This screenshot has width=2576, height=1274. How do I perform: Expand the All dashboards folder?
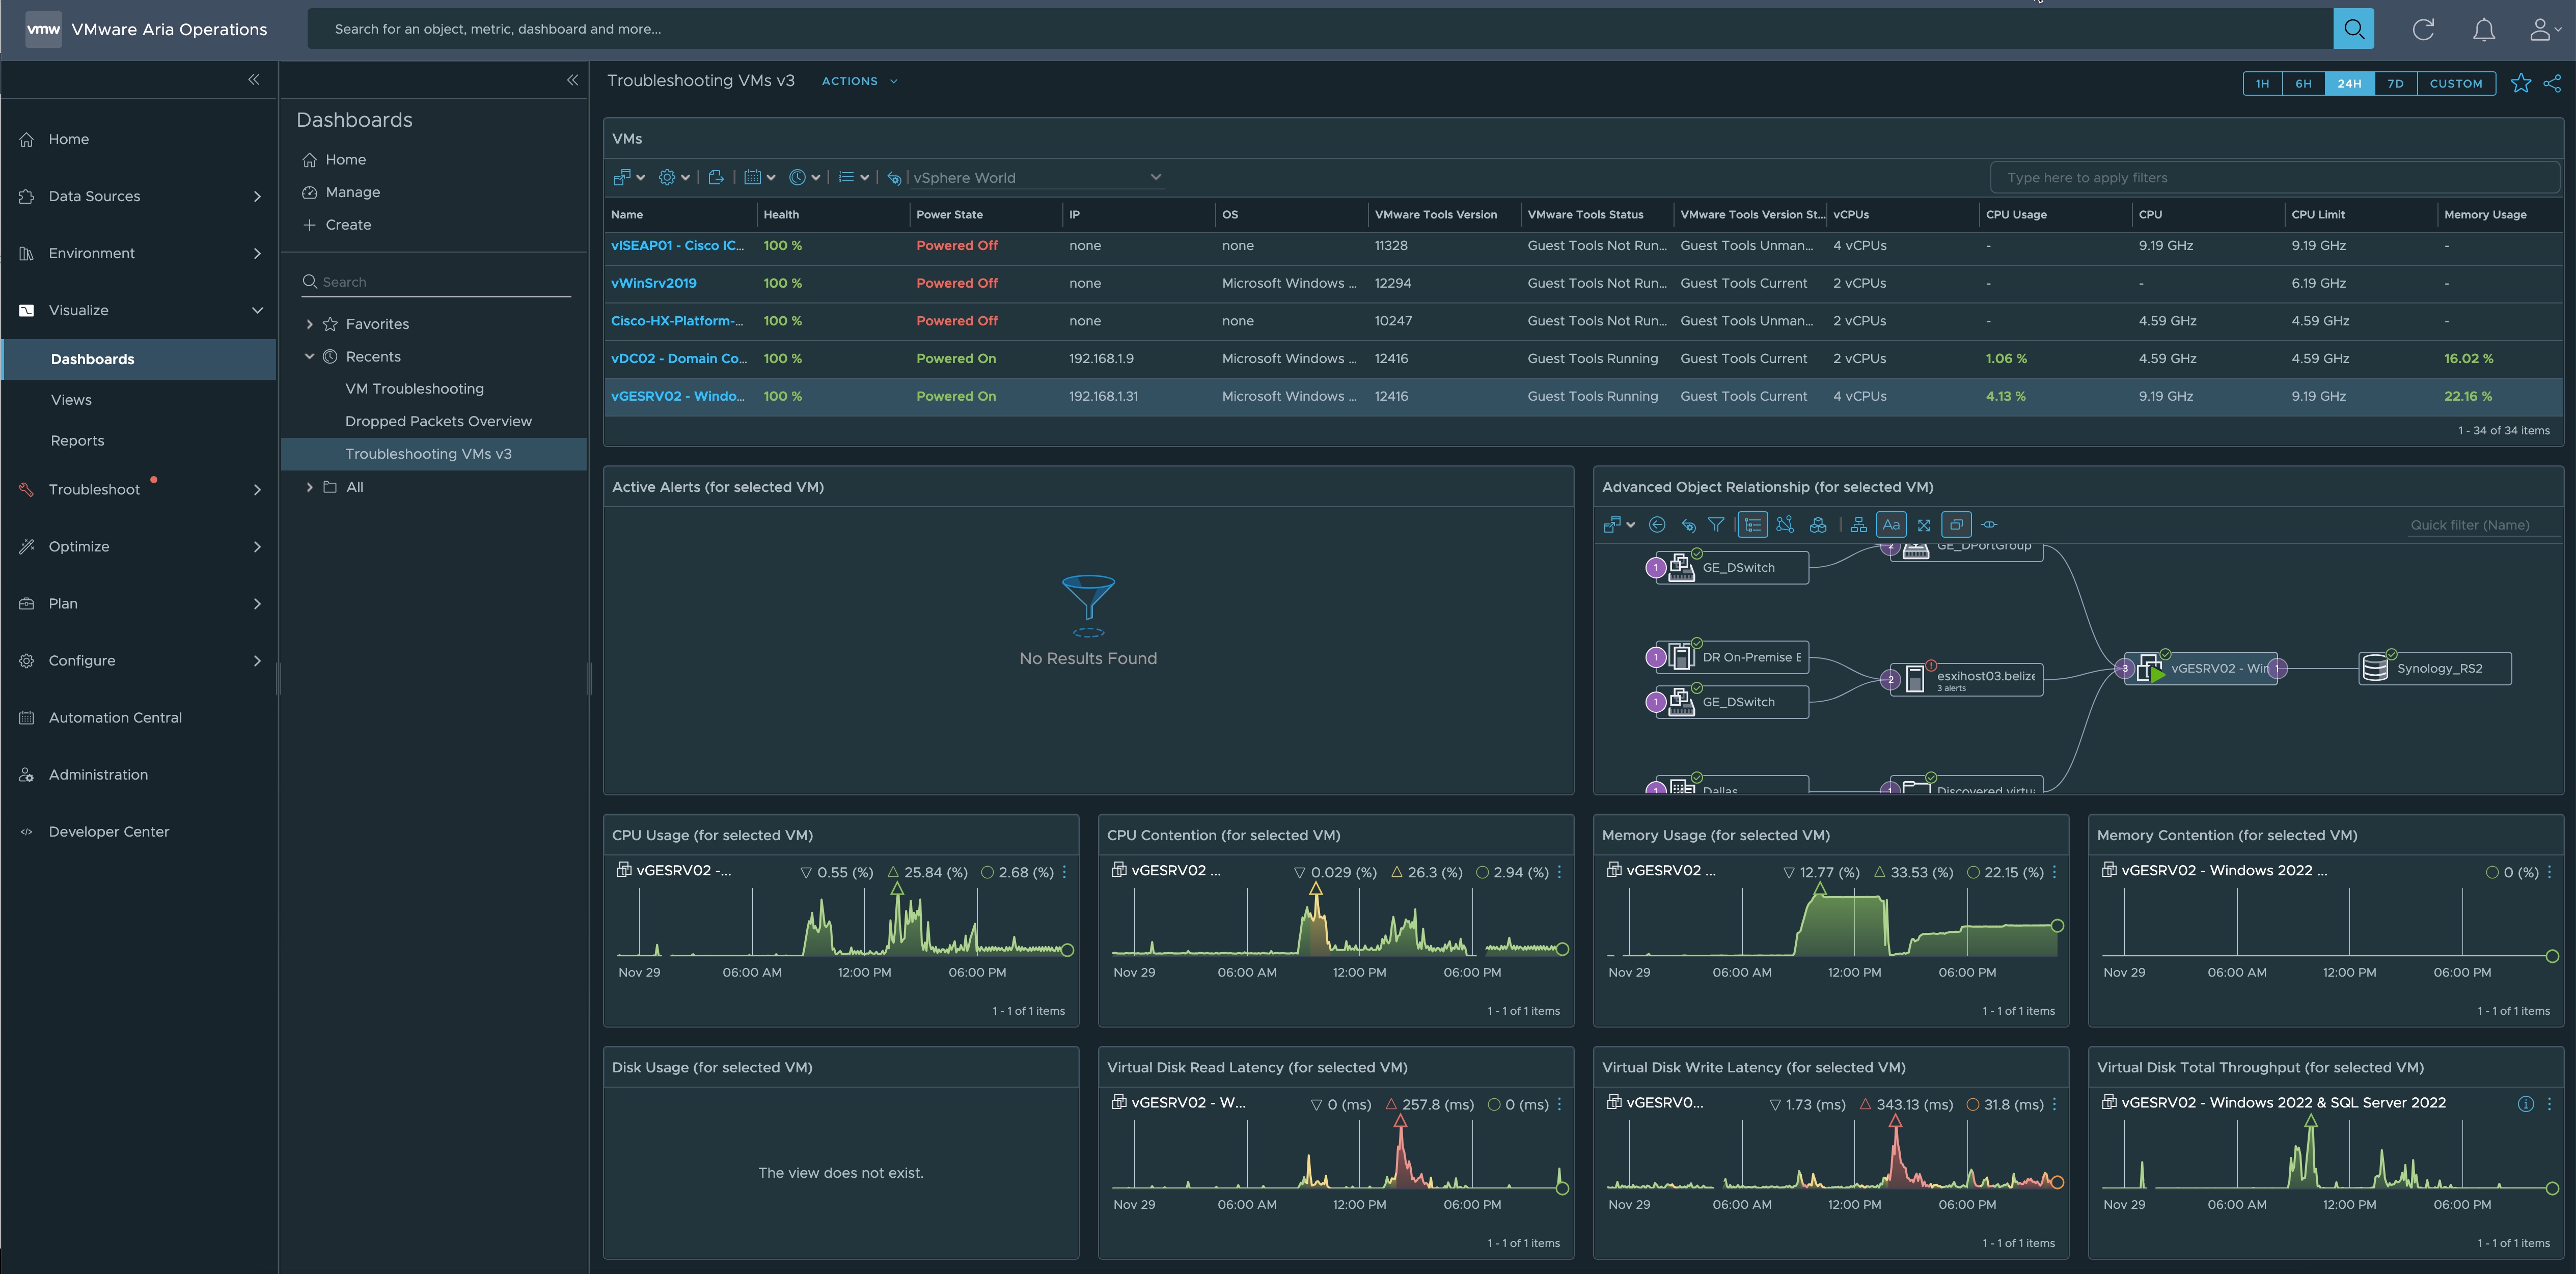(x=309, y=487)
